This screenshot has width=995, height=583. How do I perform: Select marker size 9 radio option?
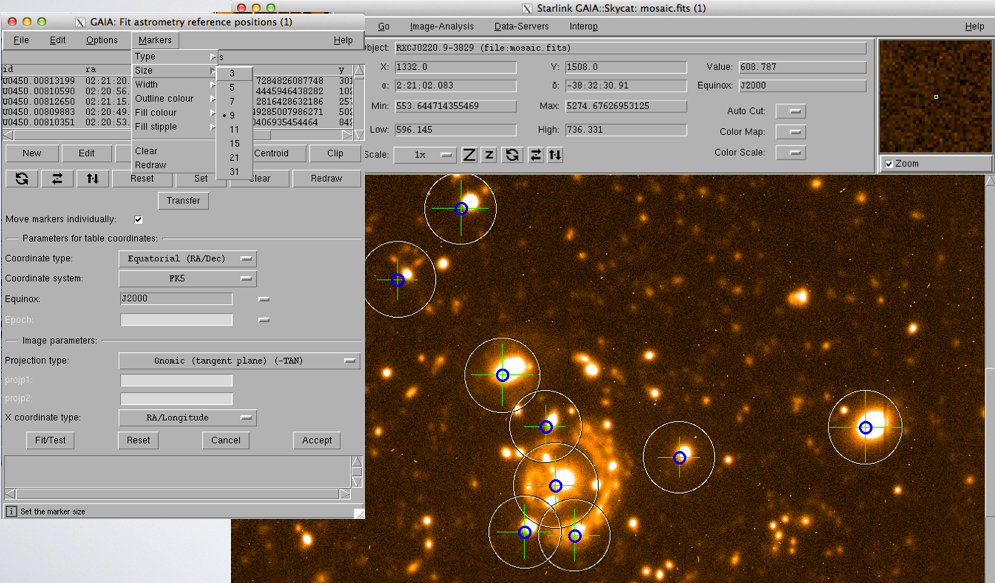233,115
